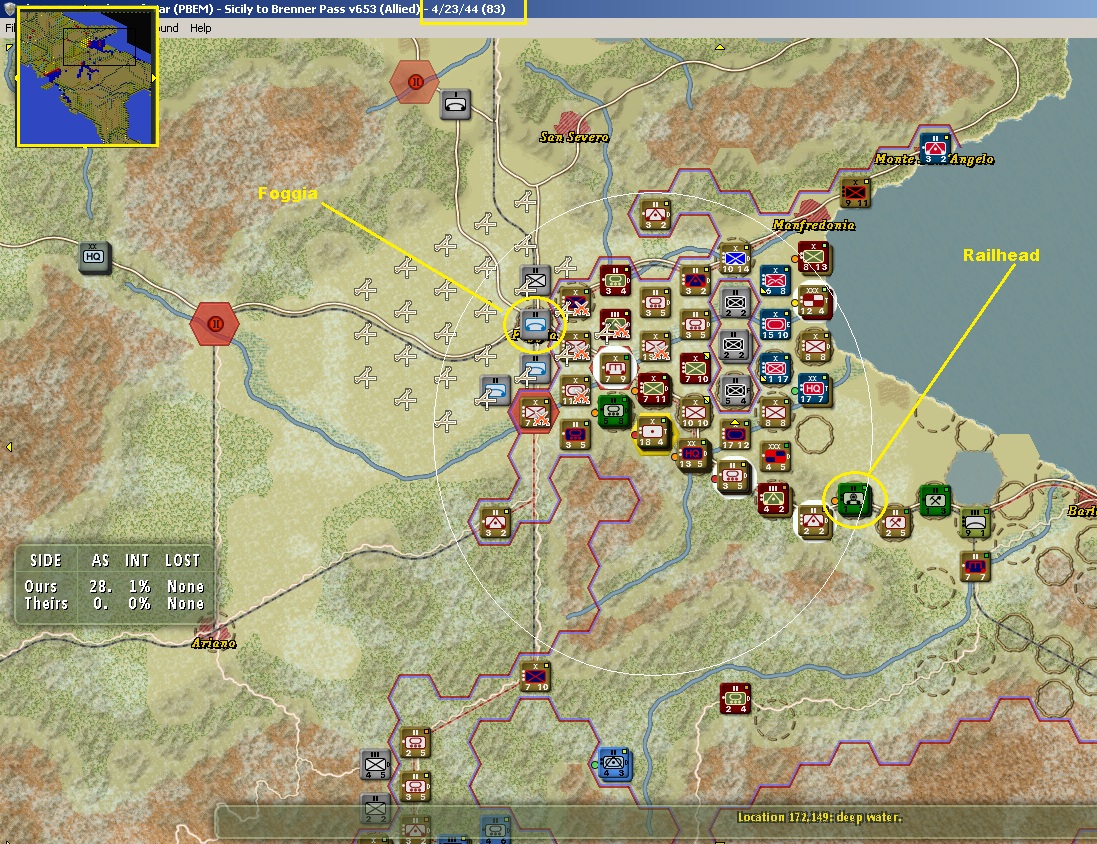Select the blue unit with strength 1-17
The height and width of the screenshot is (844, 1097).
coord(774,368)
